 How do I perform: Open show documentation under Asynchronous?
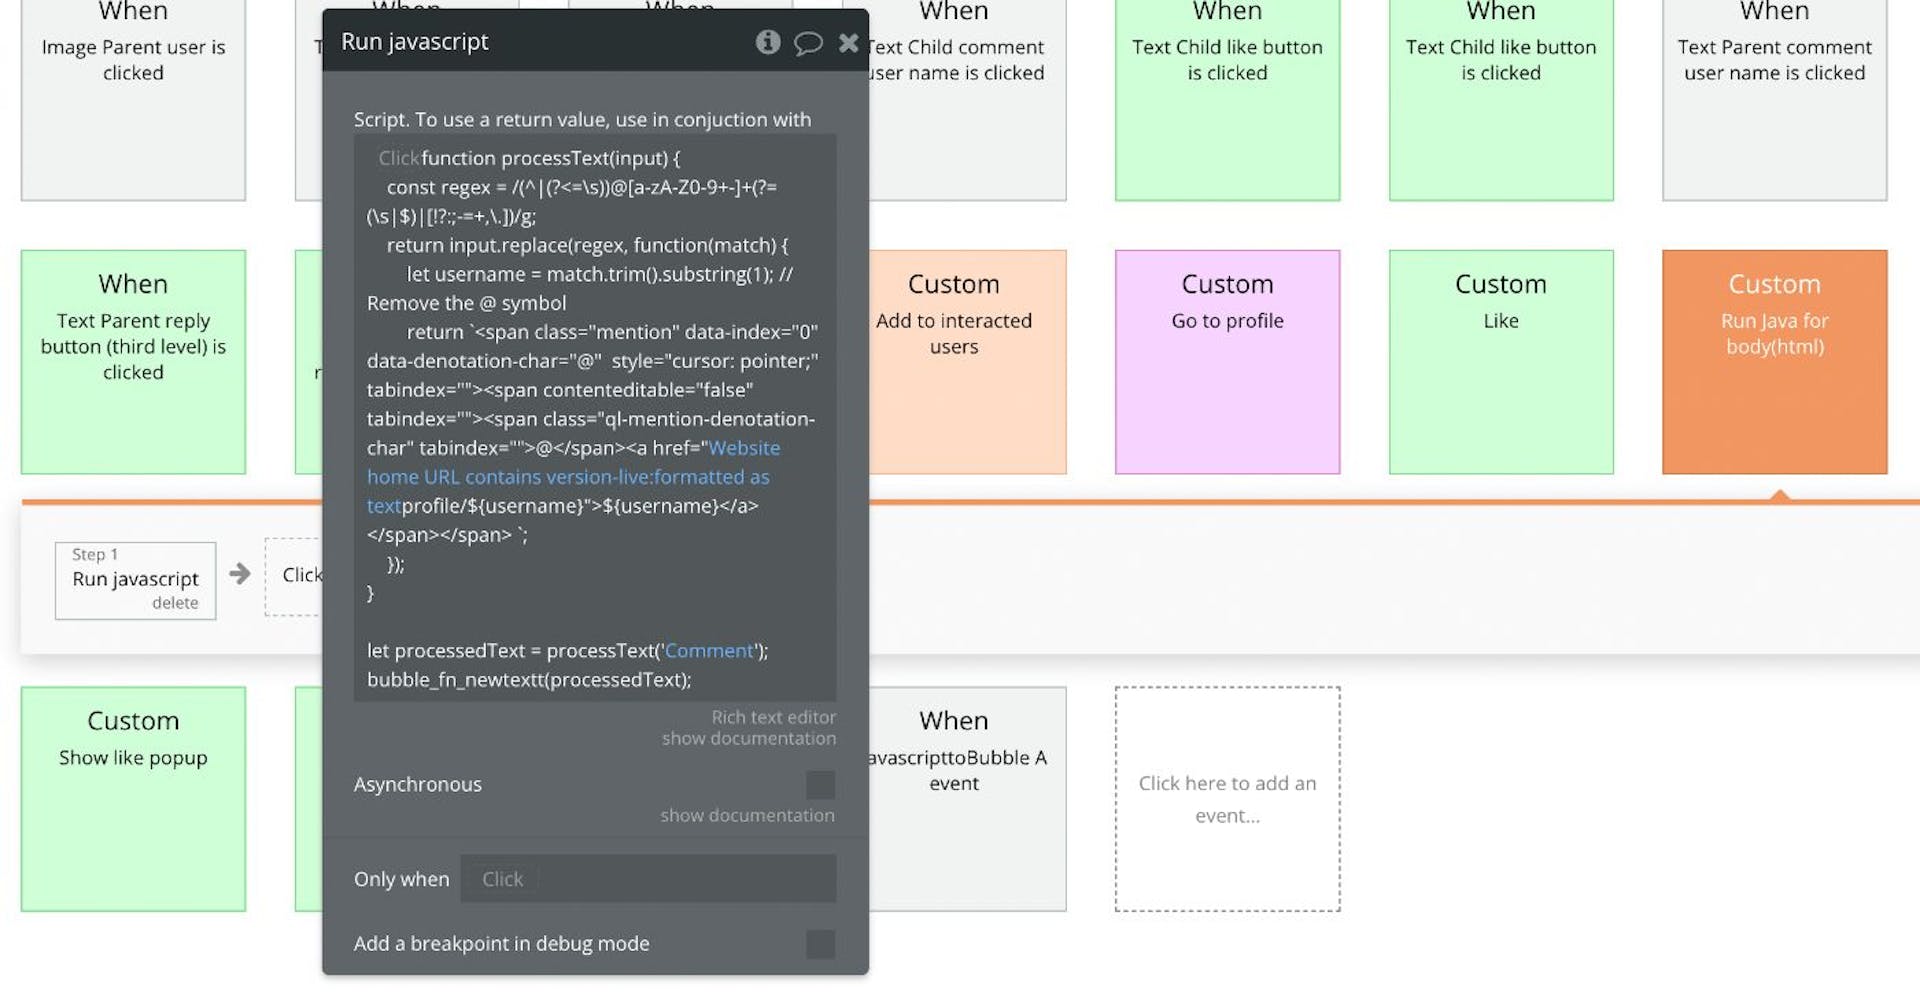748,815
